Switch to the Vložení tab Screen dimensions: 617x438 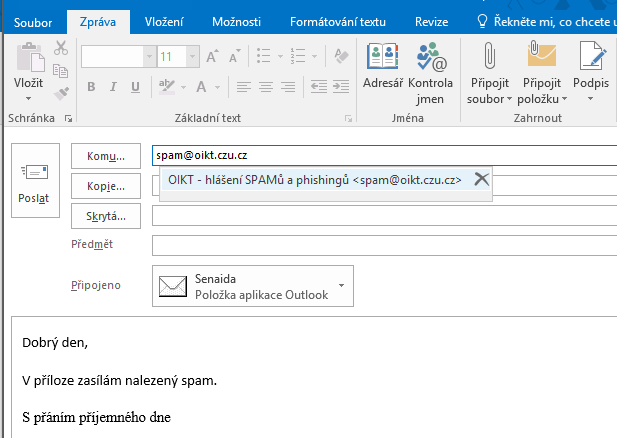(164, 22)
